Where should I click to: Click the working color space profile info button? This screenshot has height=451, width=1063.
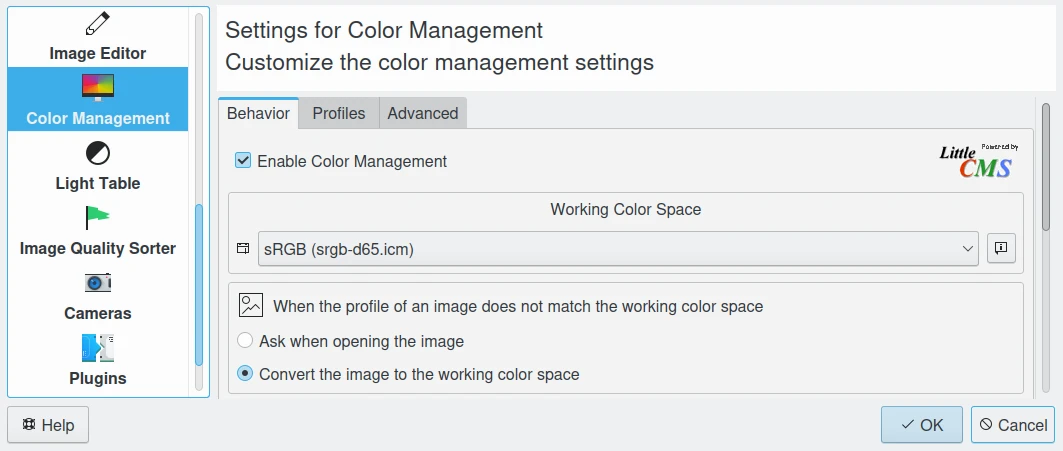coord(1001,249)
